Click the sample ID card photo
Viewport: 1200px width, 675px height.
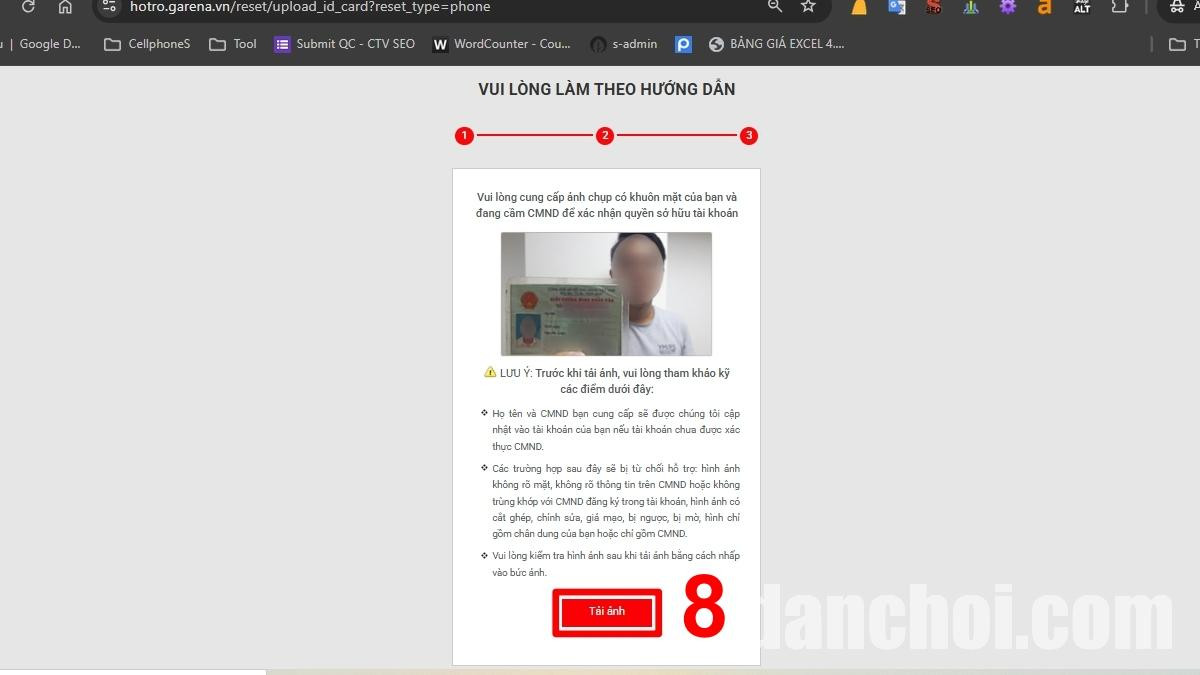coord(606,294)
